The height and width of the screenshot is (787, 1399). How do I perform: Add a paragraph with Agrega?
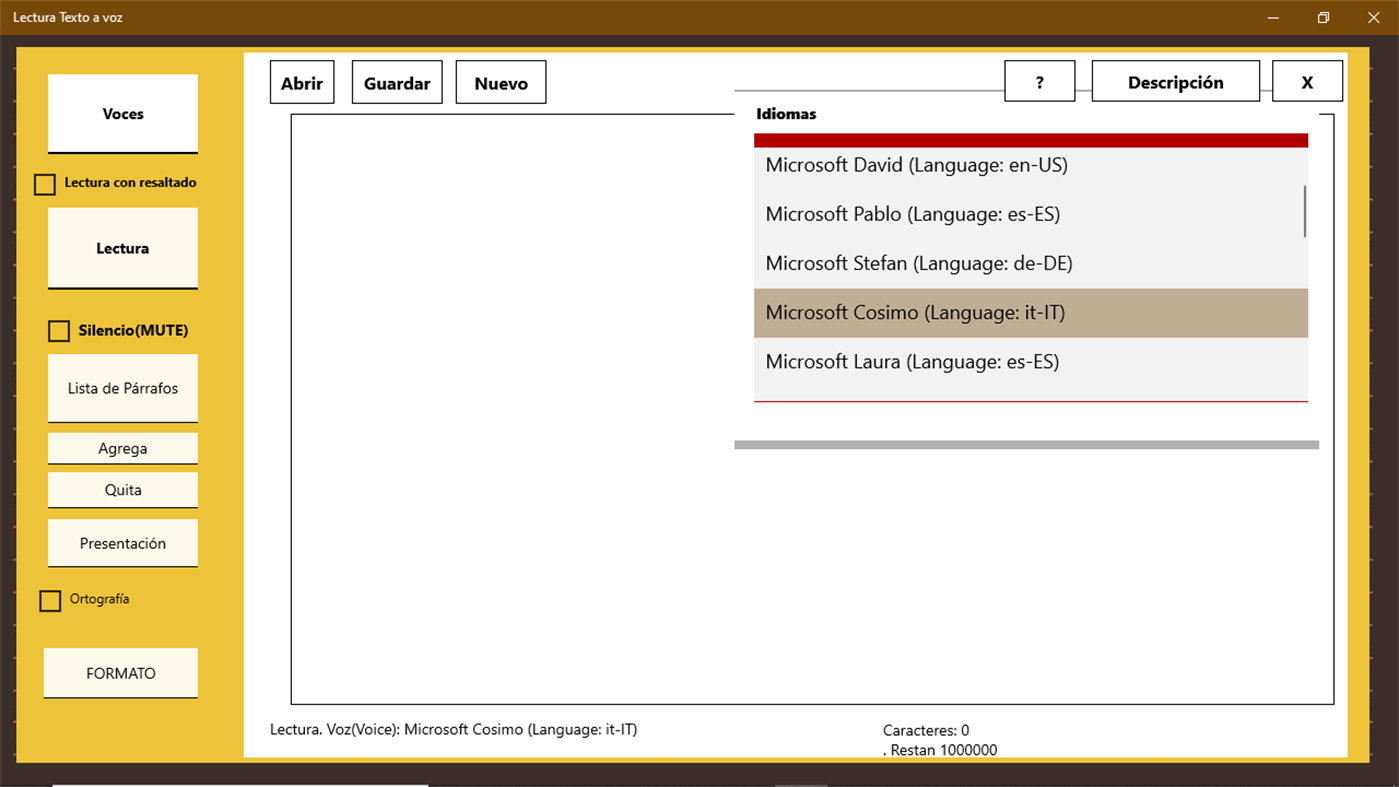tap(122, 448)
